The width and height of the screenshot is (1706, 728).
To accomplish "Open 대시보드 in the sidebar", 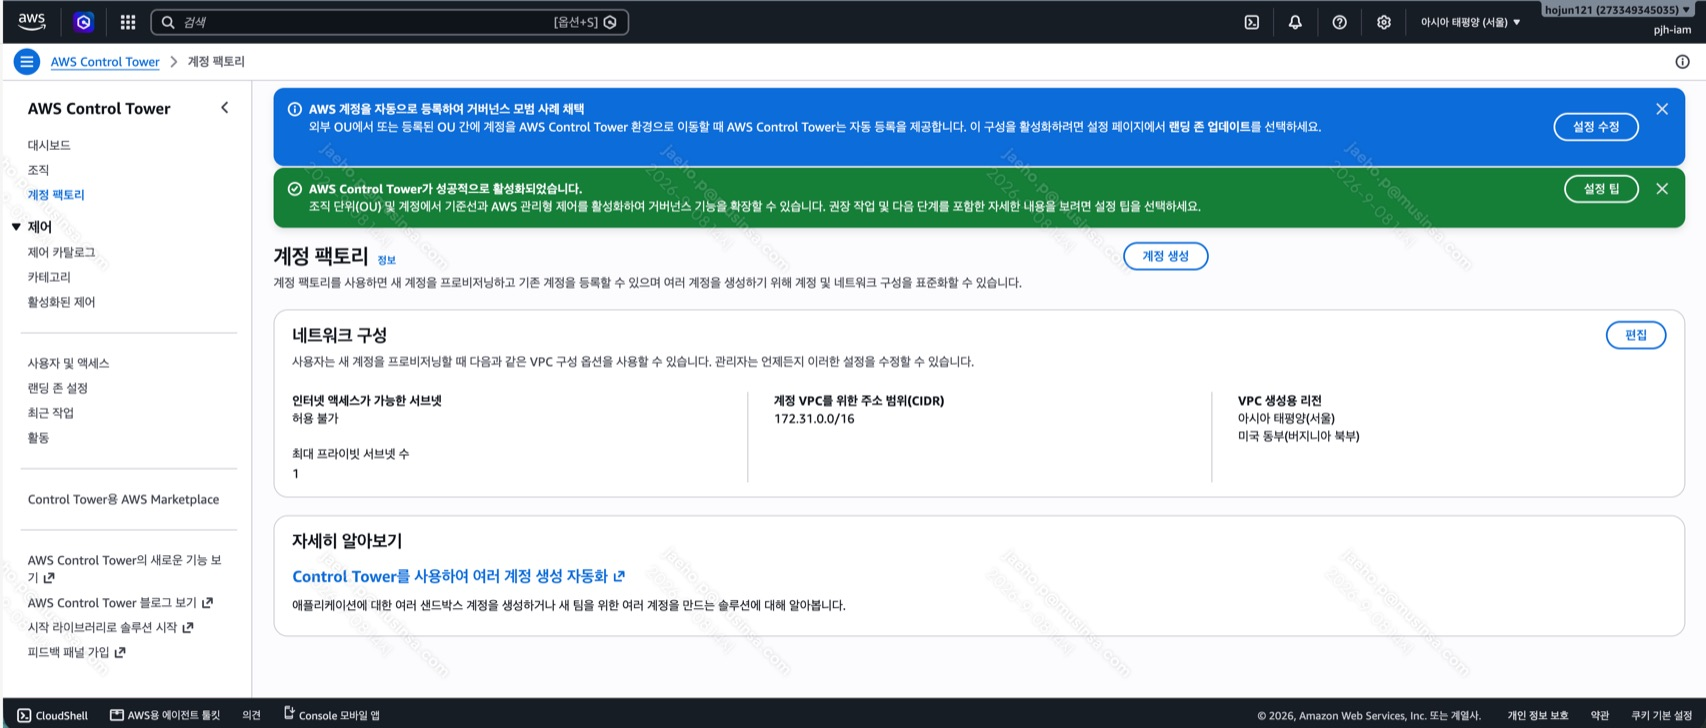I will tap(49, 145).
